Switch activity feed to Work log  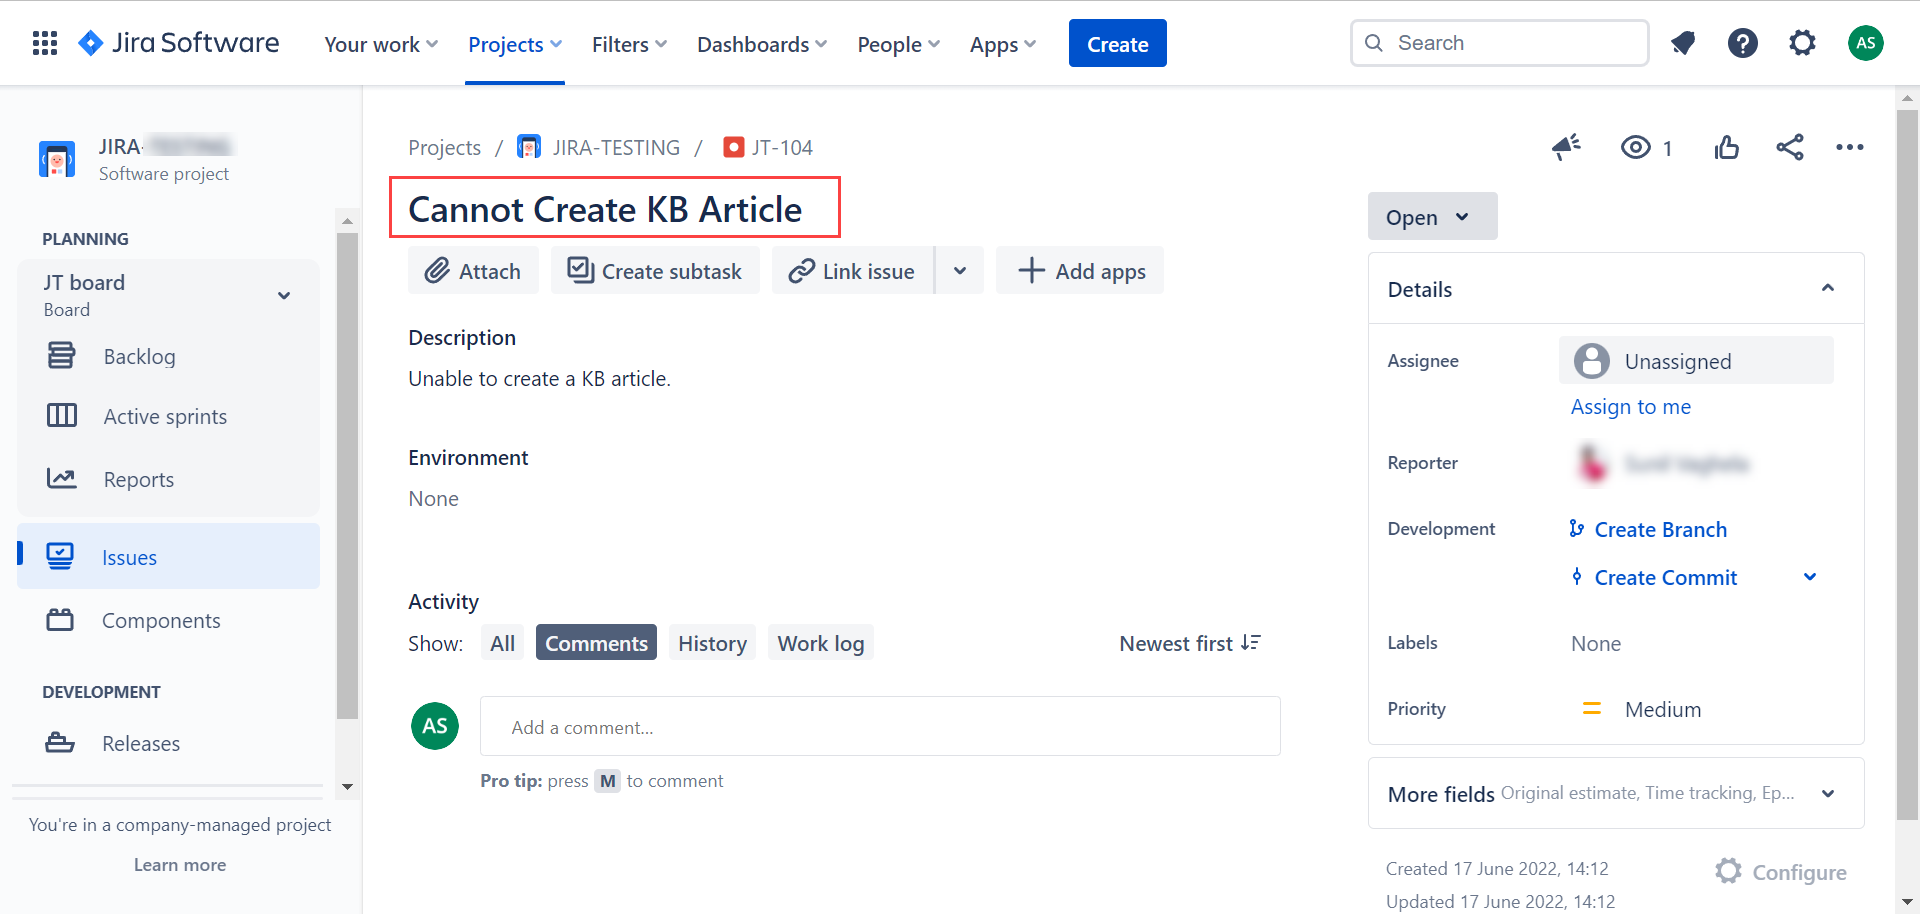820,642
